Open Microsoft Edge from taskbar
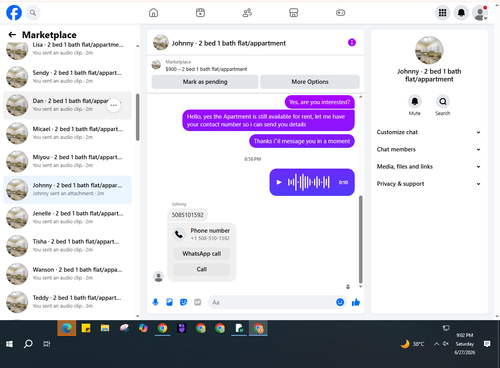Image resolution: width=500 pixels, height=368 pixels. [67, 328]
